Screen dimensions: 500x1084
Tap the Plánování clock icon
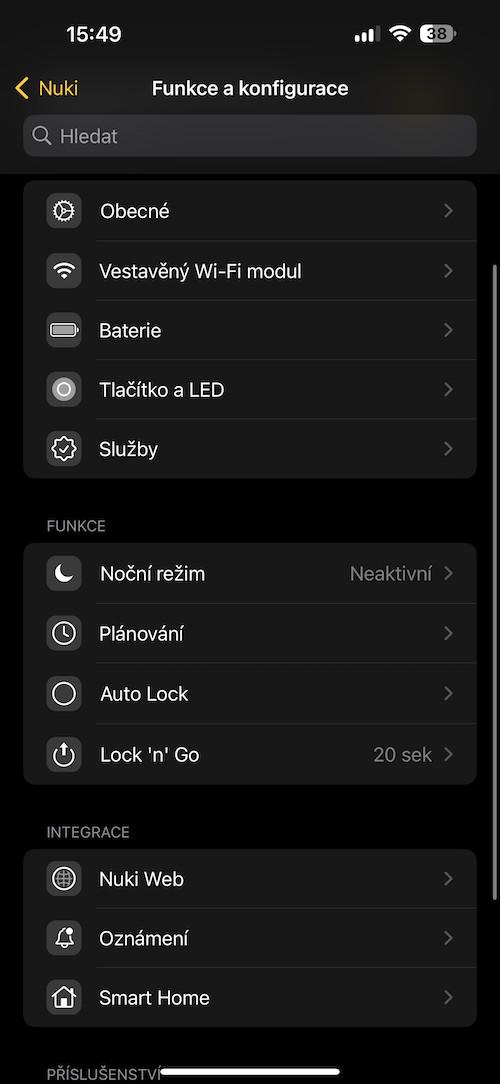click(x=64, y=633)
